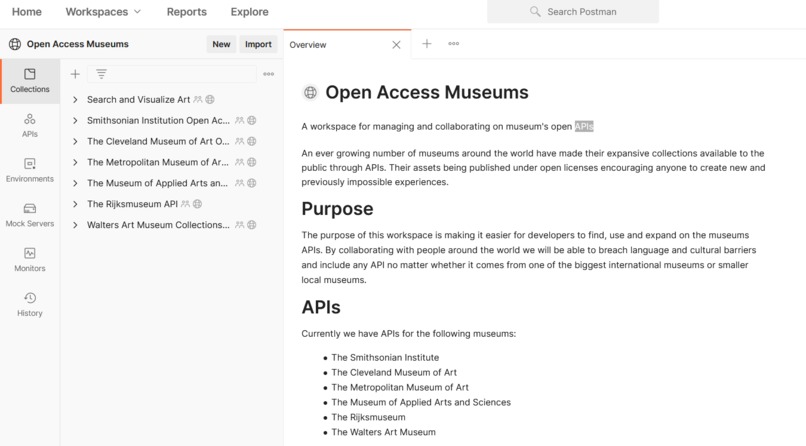
Task: Click the Purpose heading
Action: [x=337, y=209]
